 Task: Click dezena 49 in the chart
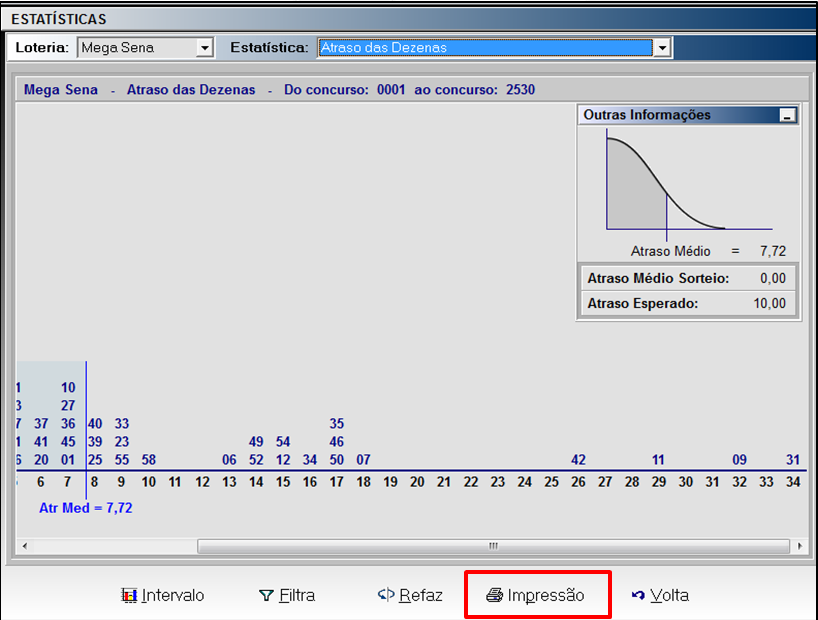[x=256, y=442]
